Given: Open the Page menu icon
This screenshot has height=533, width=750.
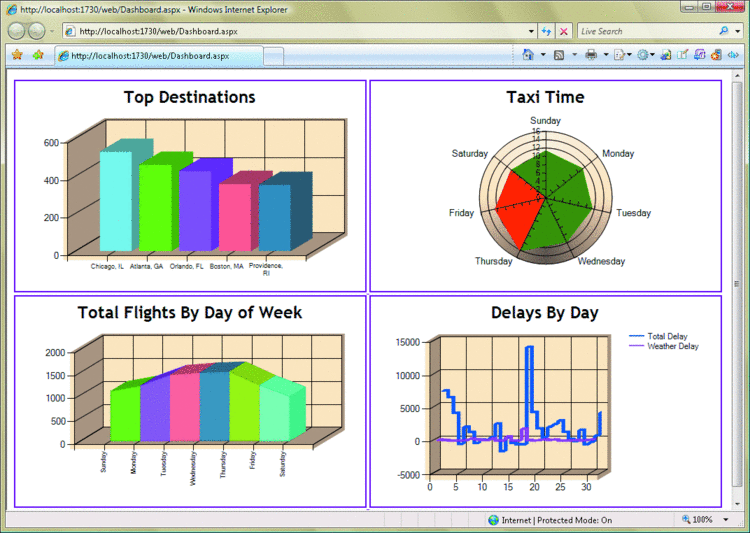Looking at the screenshot, I should point(619,56).
